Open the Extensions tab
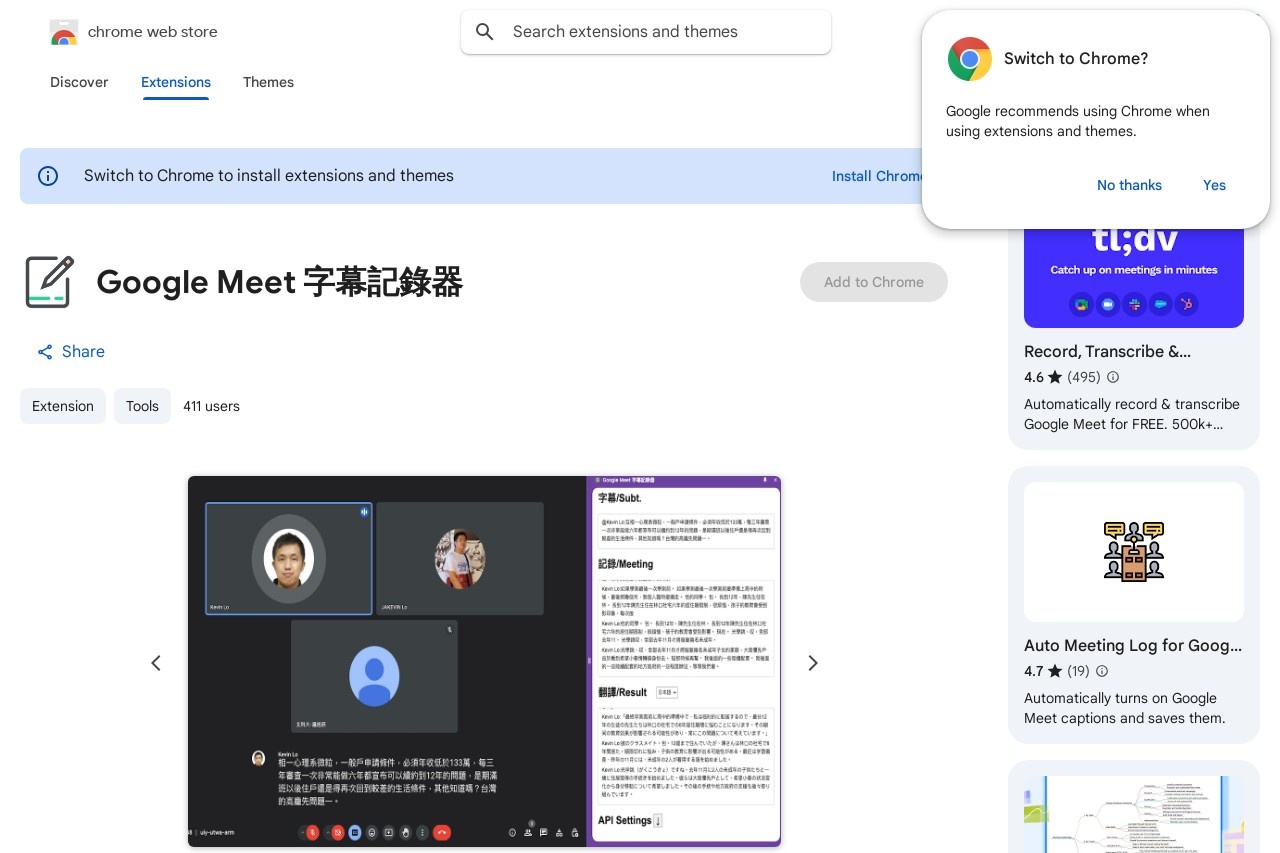The height and width of the screenshot is (853, 1280). 176,82
